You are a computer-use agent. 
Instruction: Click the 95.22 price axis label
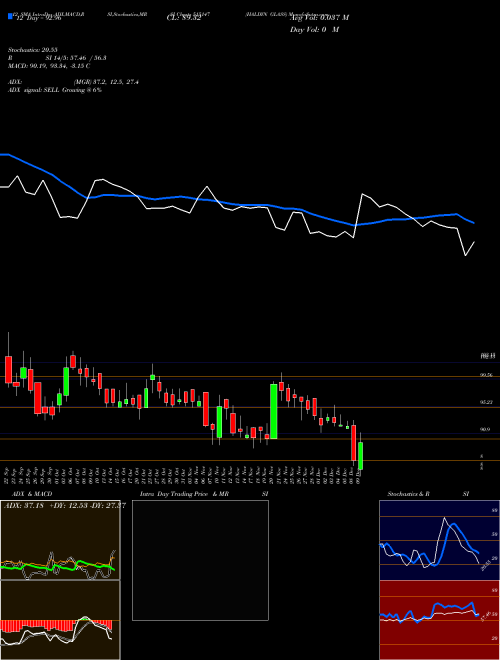click(487, 402)
